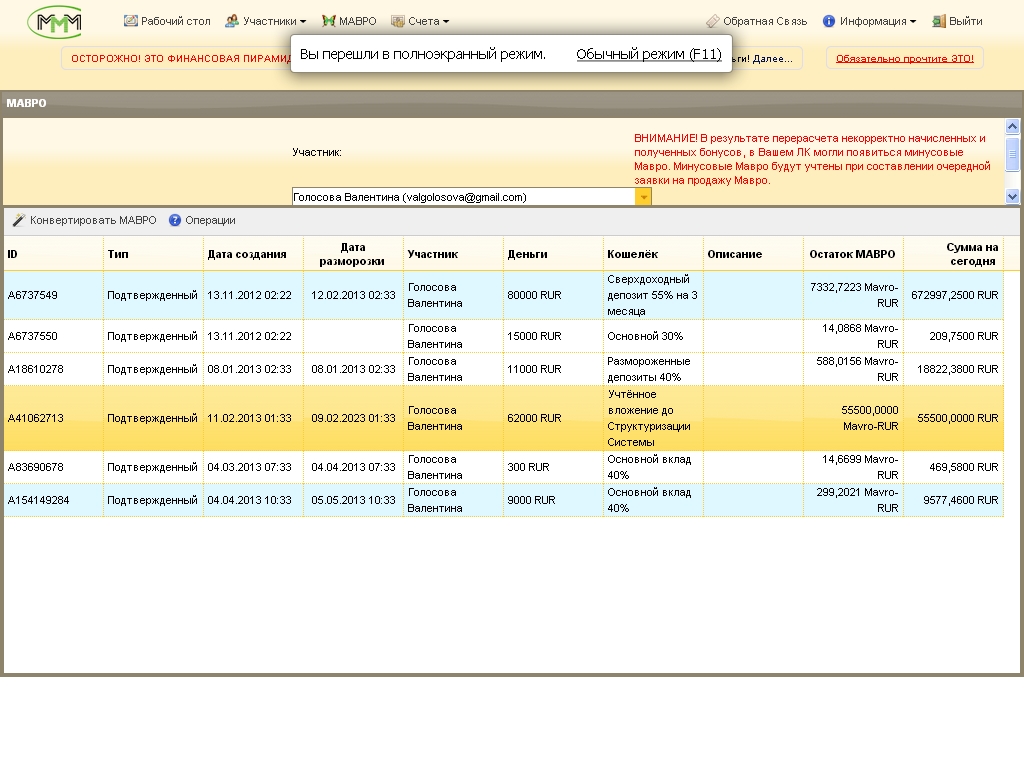Click Конвертировать МАВРО button
The width and height of the screenshot is (1024, 768).
click(x=84, y=220)
